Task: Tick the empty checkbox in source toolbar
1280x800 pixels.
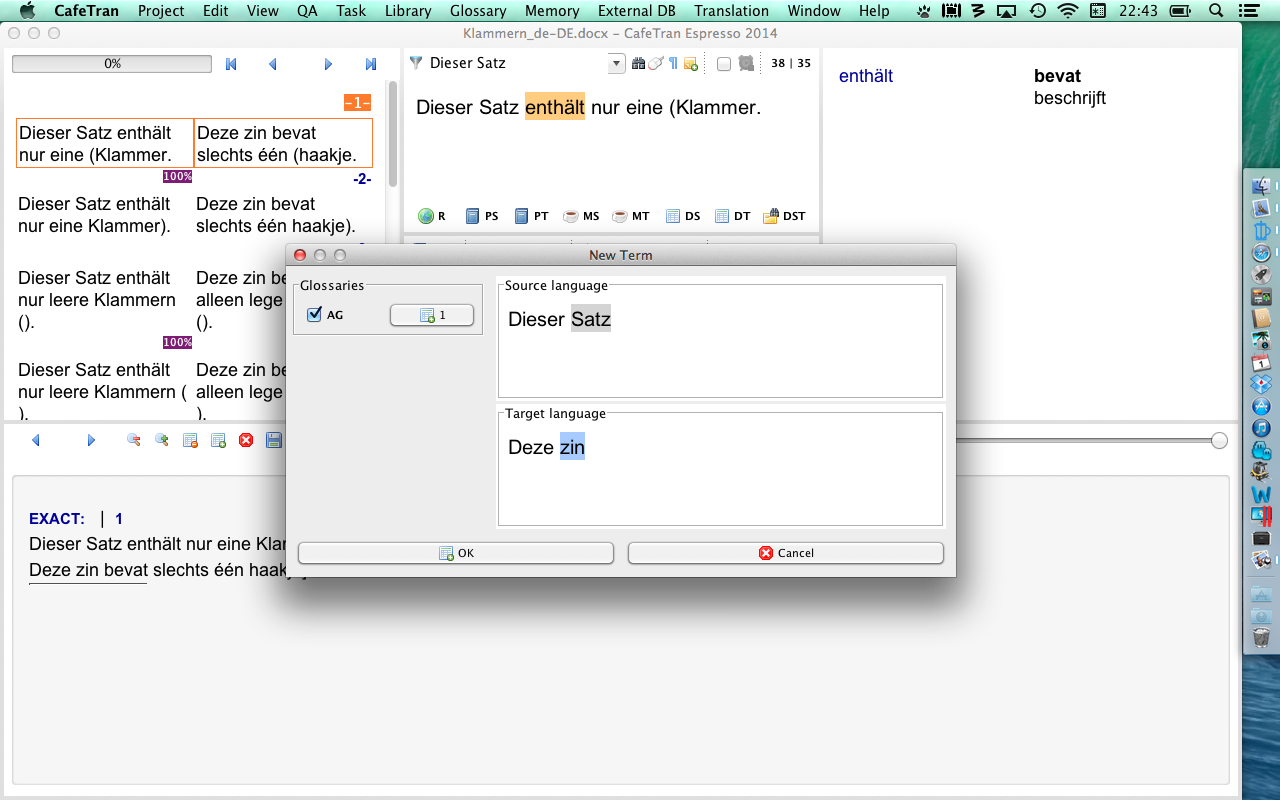Action: [x=723, y=64]
